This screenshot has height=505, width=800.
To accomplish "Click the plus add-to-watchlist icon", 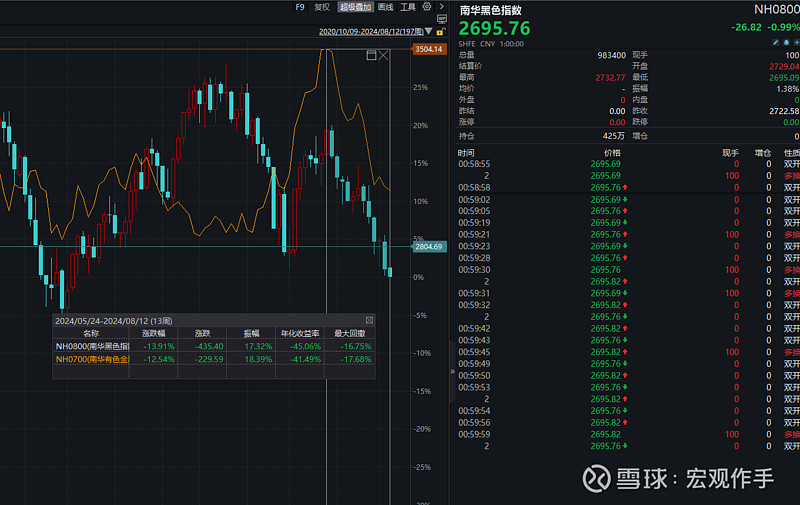I will (796, 43).
